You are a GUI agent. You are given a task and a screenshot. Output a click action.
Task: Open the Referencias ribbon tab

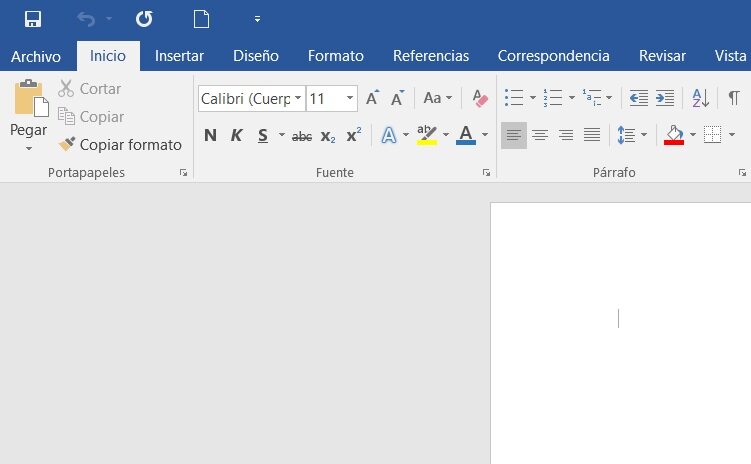(431, 56)
